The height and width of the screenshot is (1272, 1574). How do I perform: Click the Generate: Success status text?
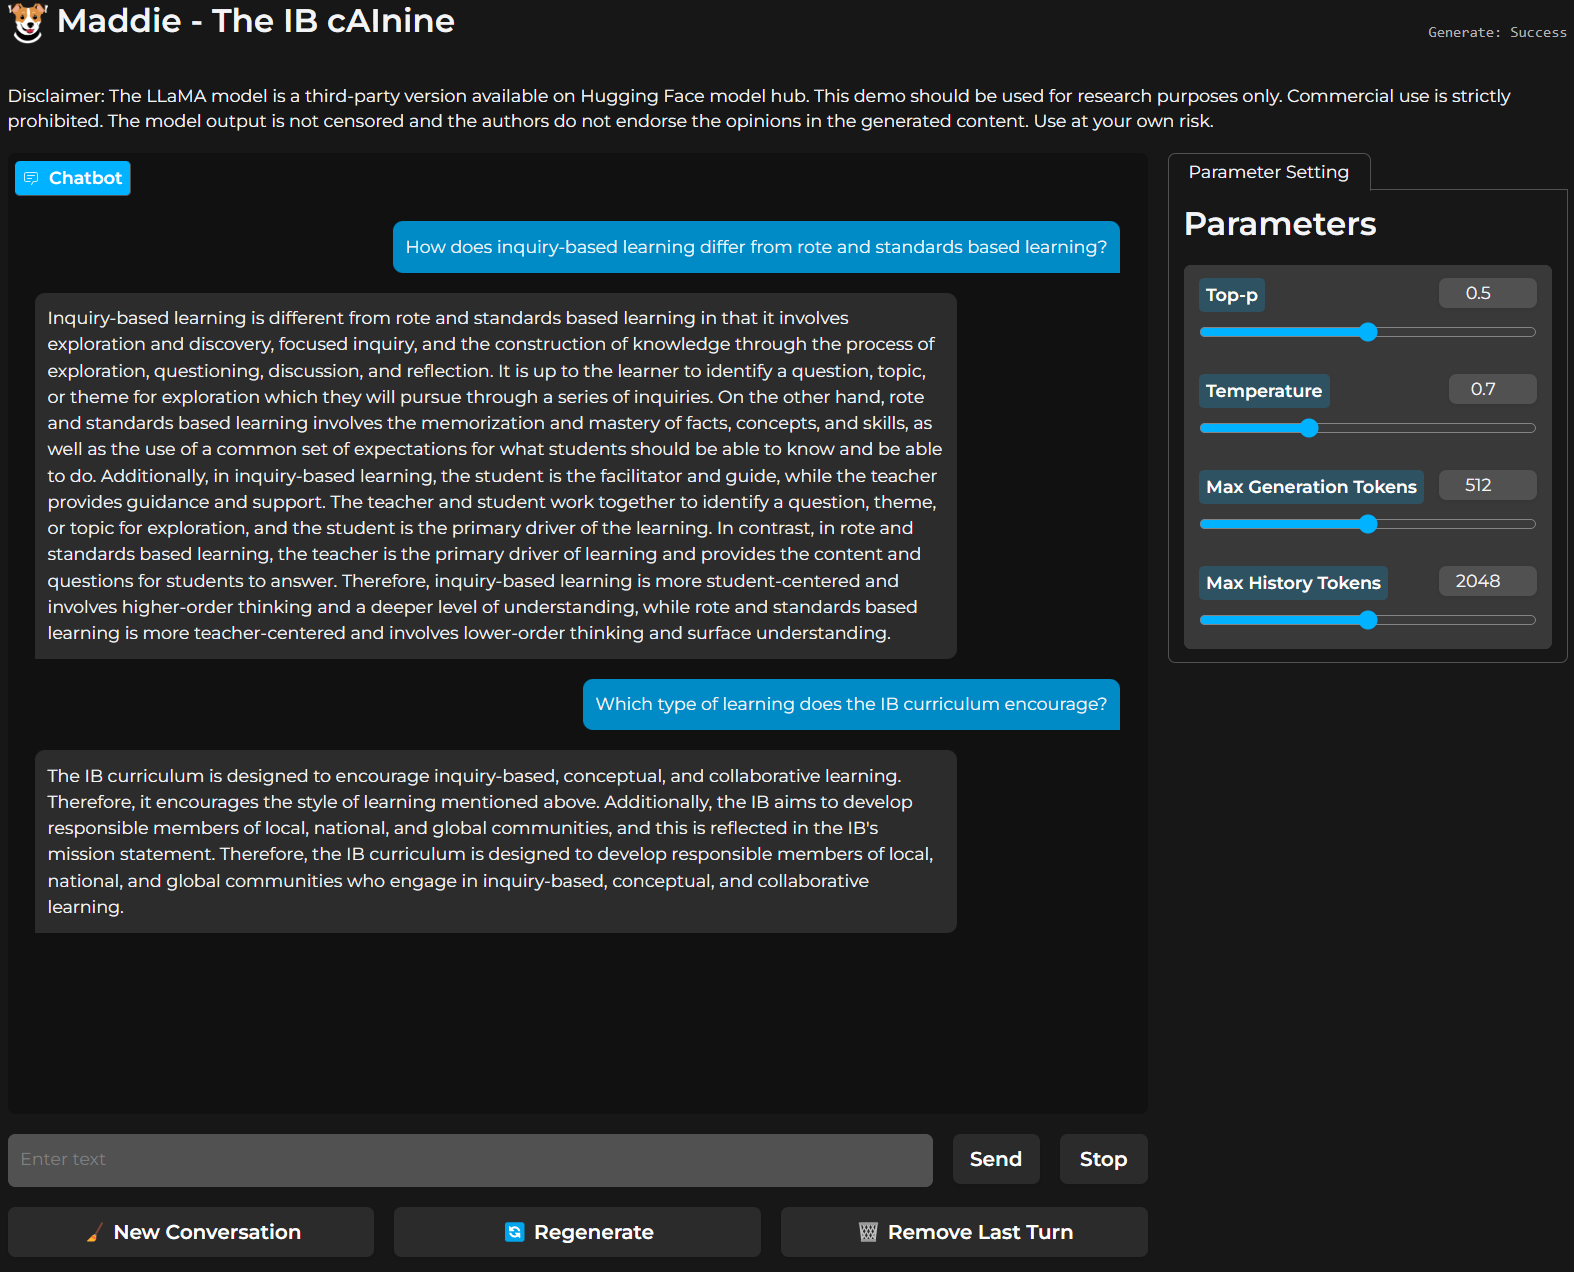point(1497,33)
